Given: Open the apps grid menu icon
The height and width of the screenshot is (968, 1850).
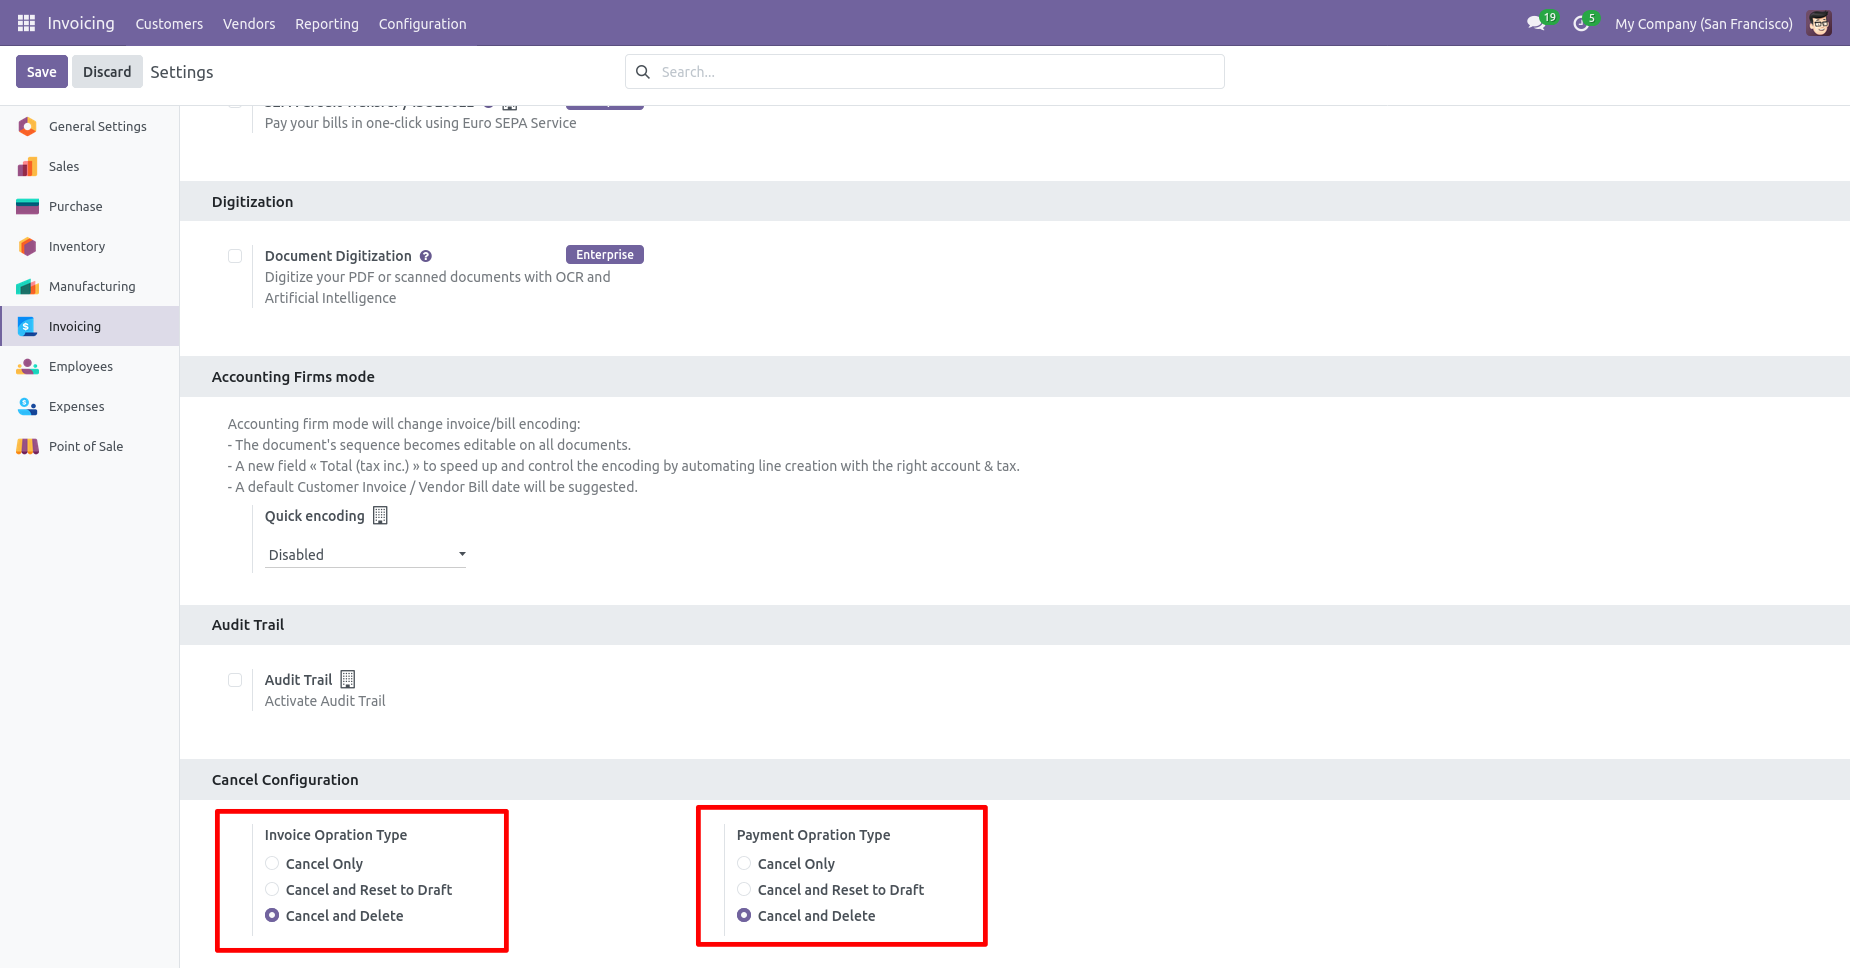Looking at the screenshot, I should pyautogui.click(x=27, y=23).
